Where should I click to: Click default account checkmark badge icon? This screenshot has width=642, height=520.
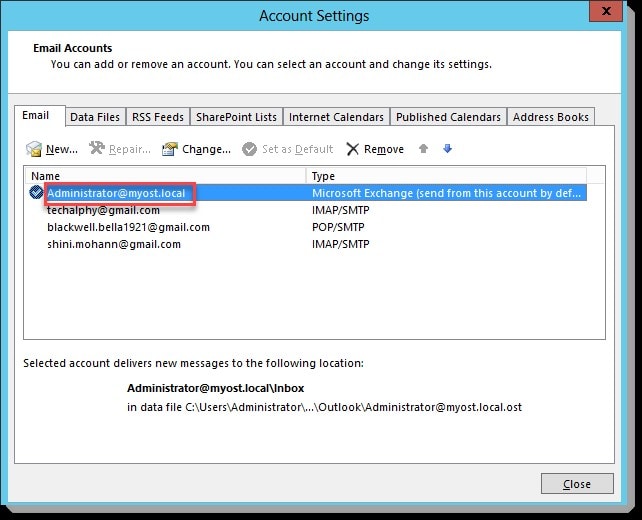[x=36, y=192]
